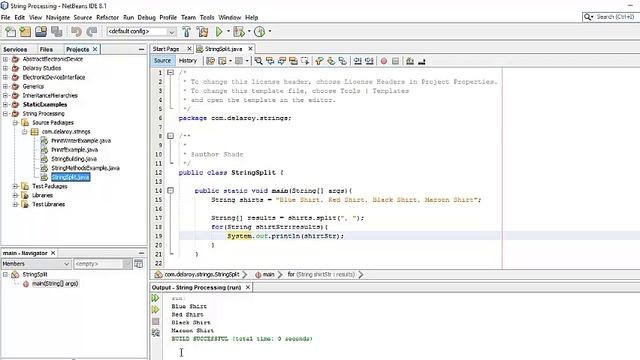Click the Profile Project toolbar icon
This screenshot has width=640, height=360.
tap(259, 31)
